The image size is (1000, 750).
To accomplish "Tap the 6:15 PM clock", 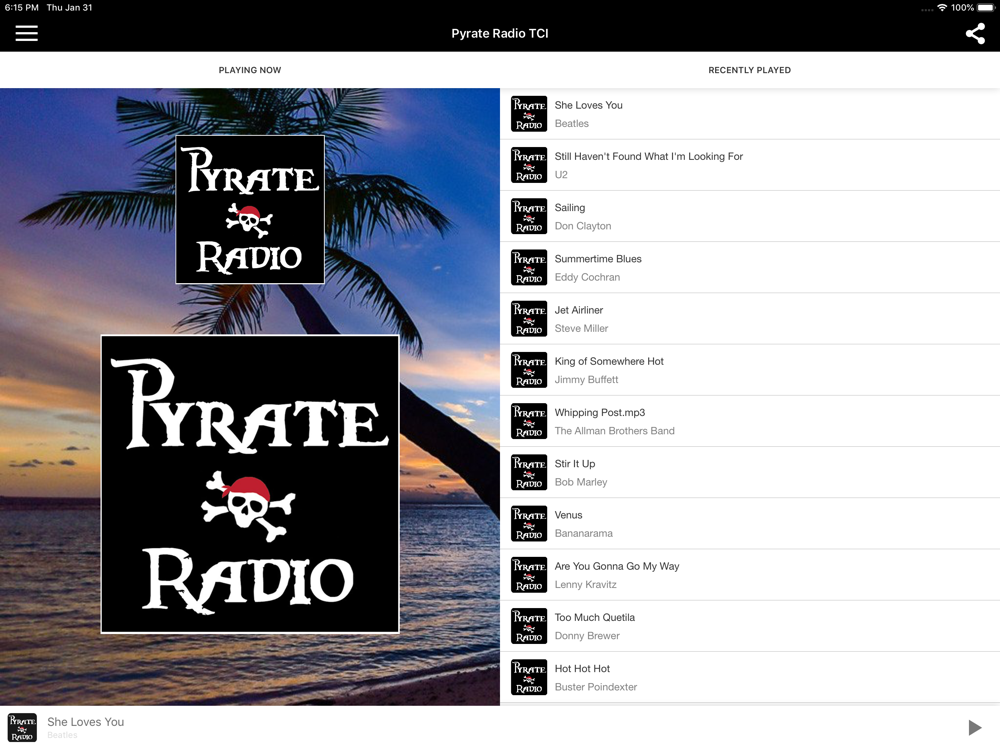I will tap(22, 8).
